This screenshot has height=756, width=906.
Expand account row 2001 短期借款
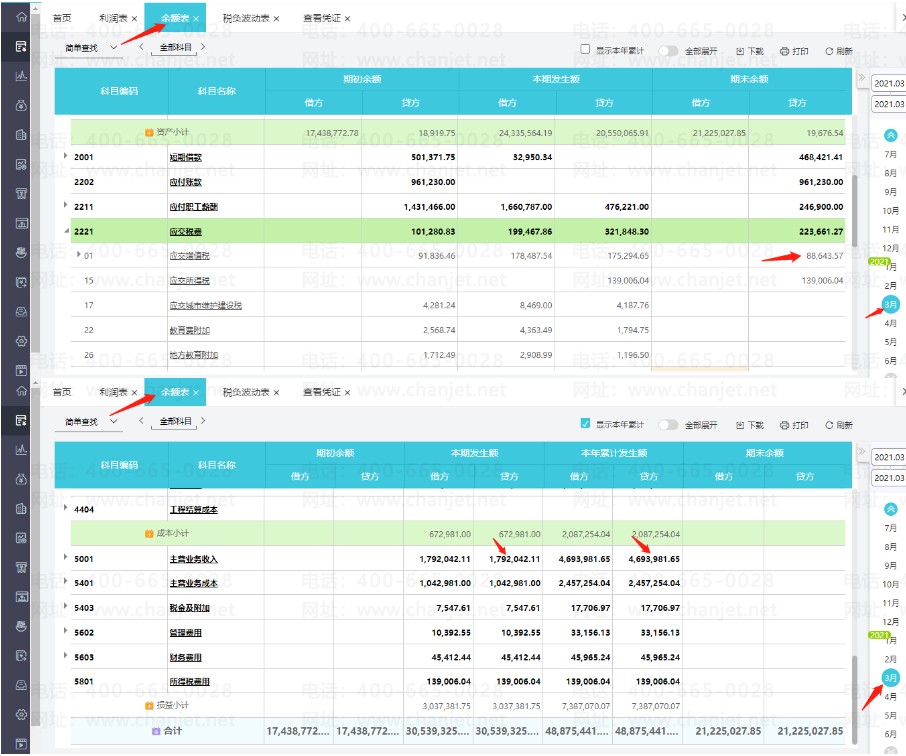coord(65,156)
